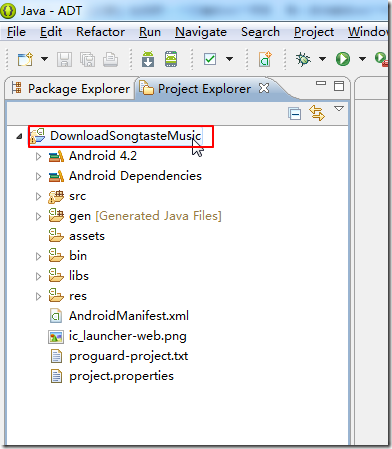Open the Search menu
The image size is (392, 449).
pos(260,32)
